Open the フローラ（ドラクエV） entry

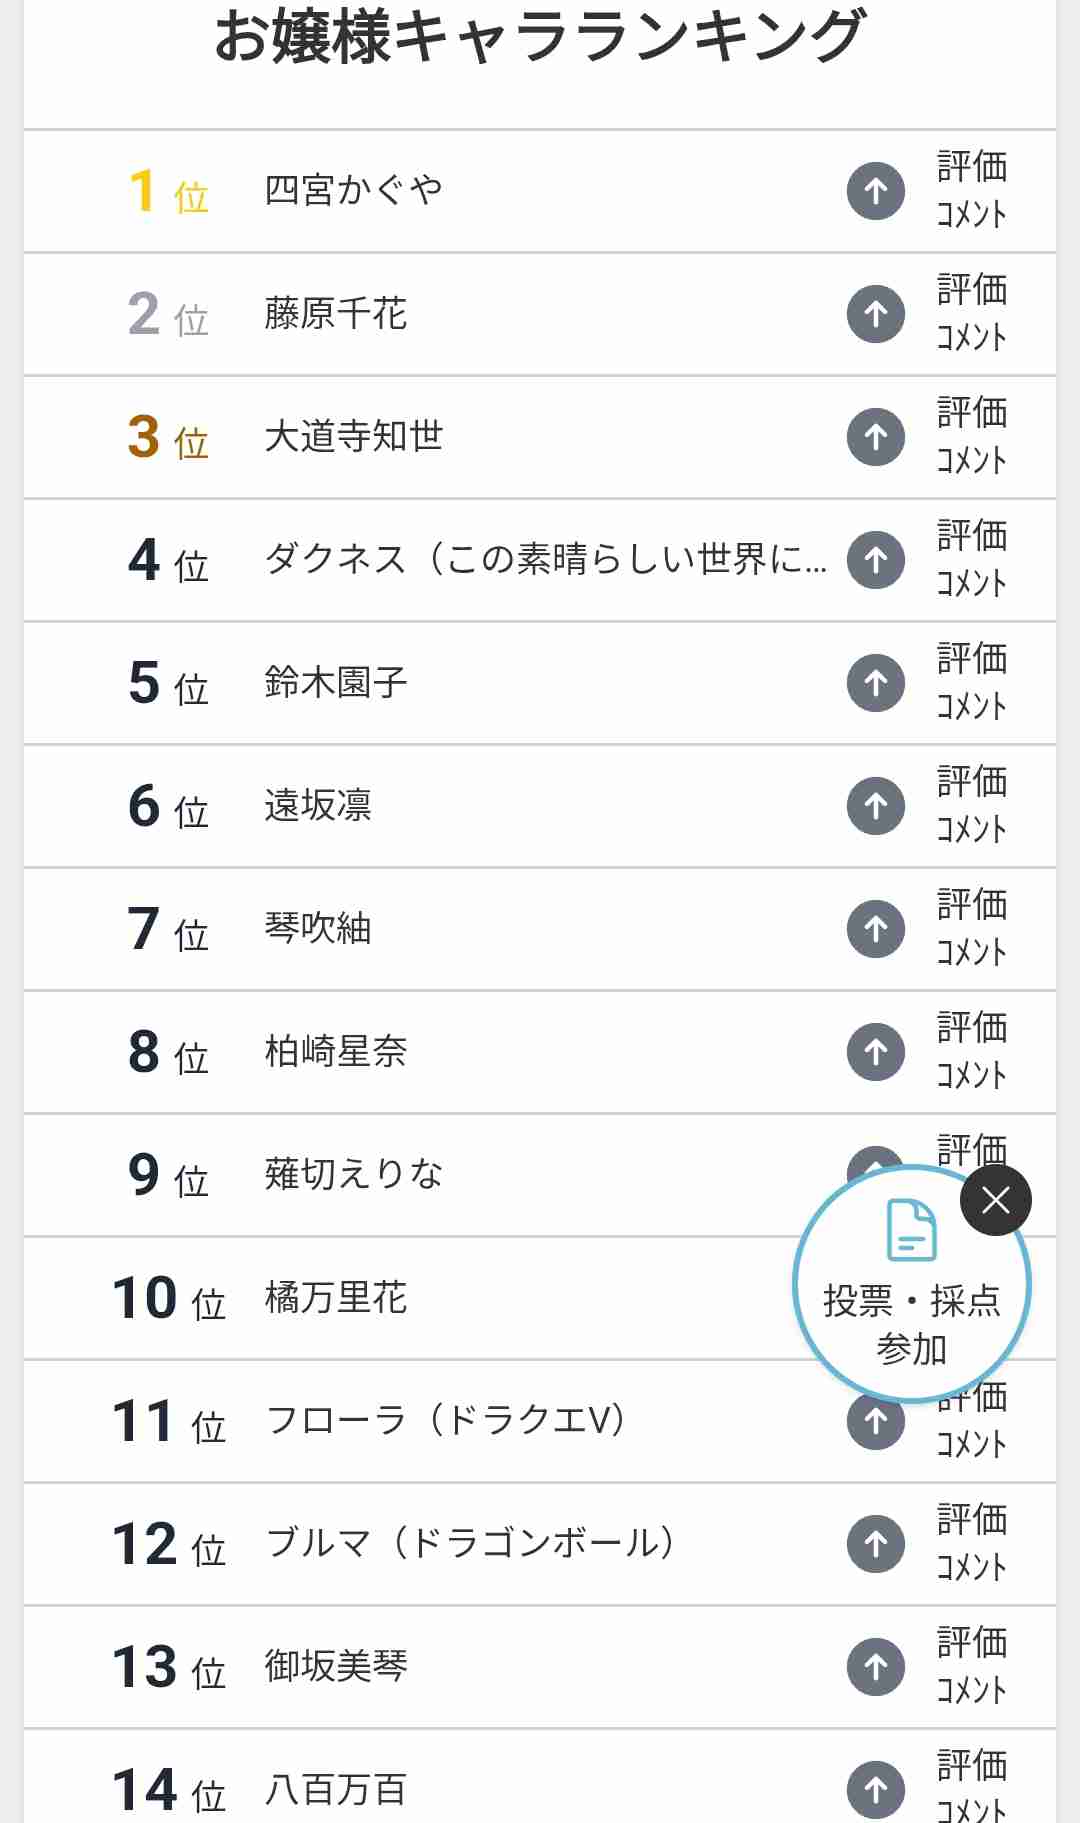coord(446,1421)
